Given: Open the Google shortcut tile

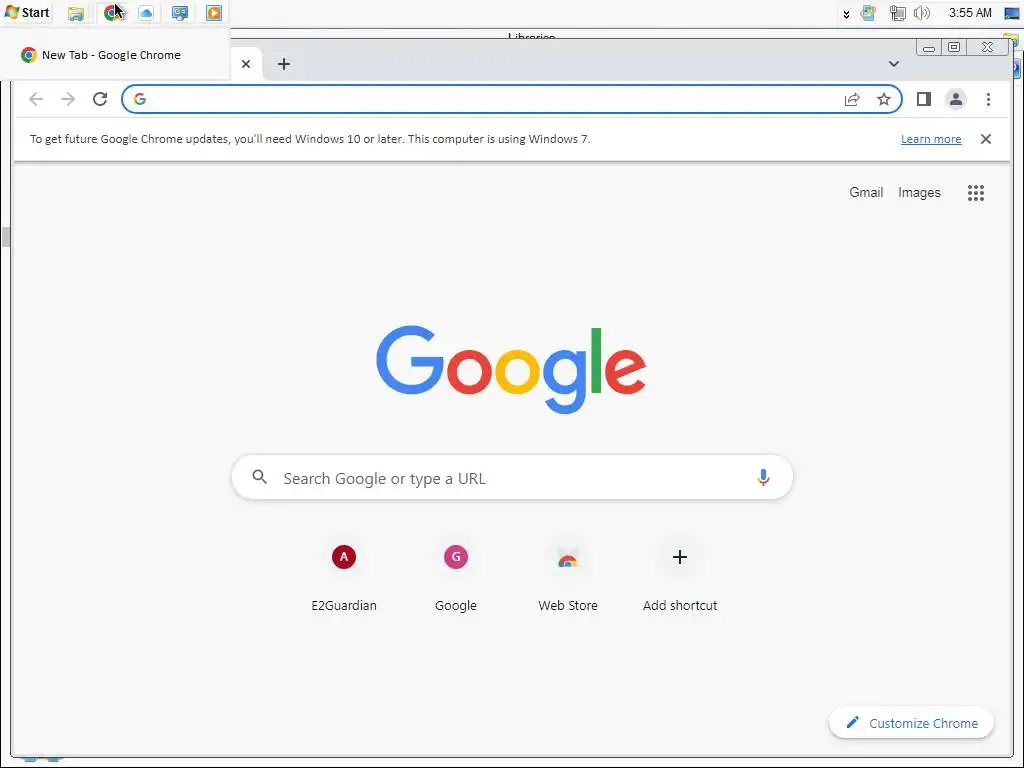Looking at the screenshot, I should [456, 577].
